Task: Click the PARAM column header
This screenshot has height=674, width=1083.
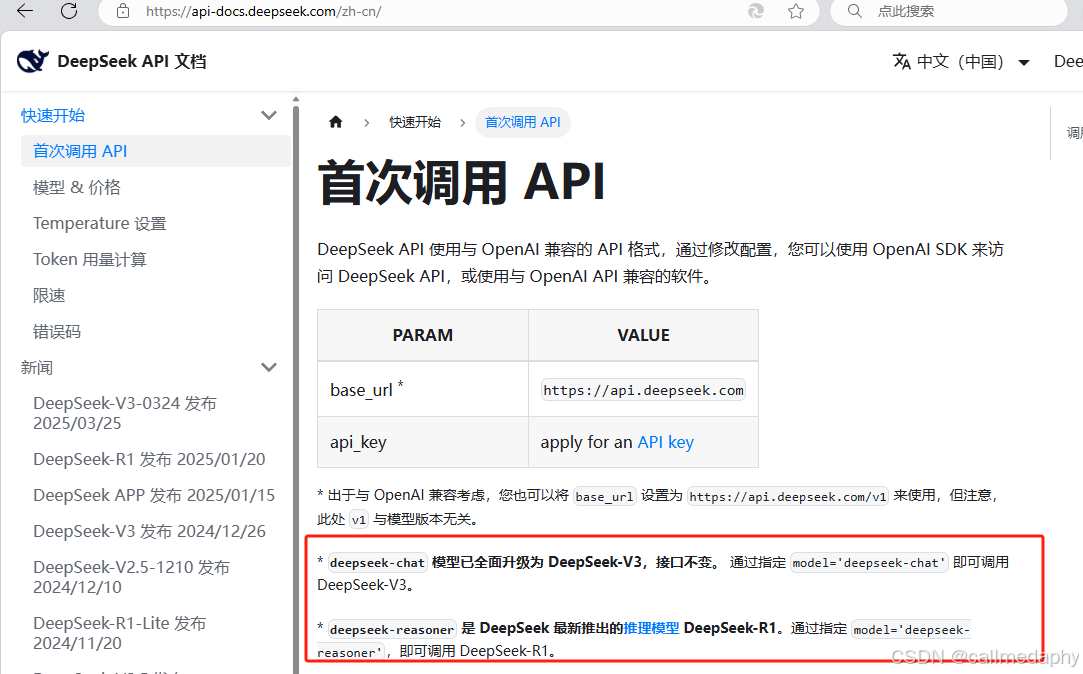Action: point(423,335)
